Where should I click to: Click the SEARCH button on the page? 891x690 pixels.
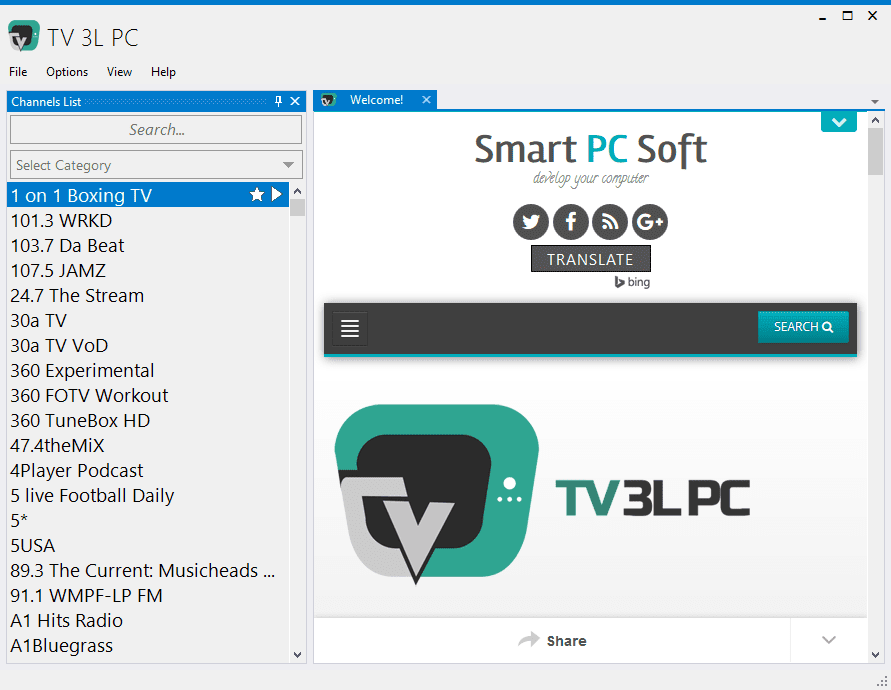pos(803,327)
